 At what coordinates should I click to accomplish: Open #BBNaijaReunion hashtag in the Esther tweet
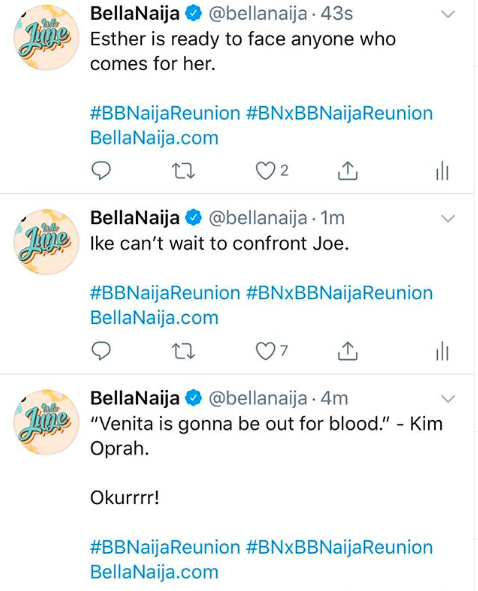pos(165,114)
